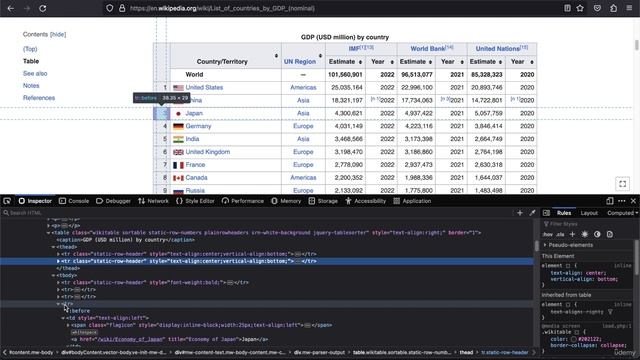The width and height of the screenshot is (640, 360).
Task: Open the Network tab
Action: (153, 201)
